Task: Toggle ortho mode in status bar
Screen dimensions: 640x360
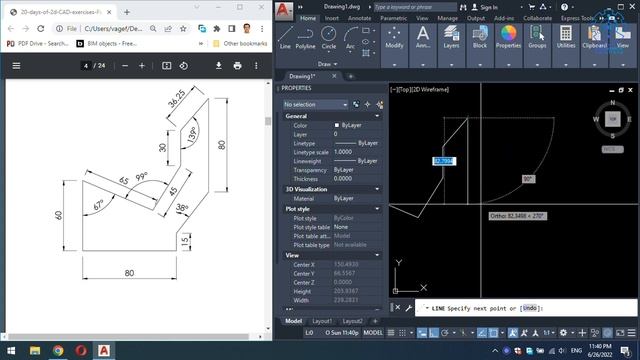Action: [x=433, y=333]
